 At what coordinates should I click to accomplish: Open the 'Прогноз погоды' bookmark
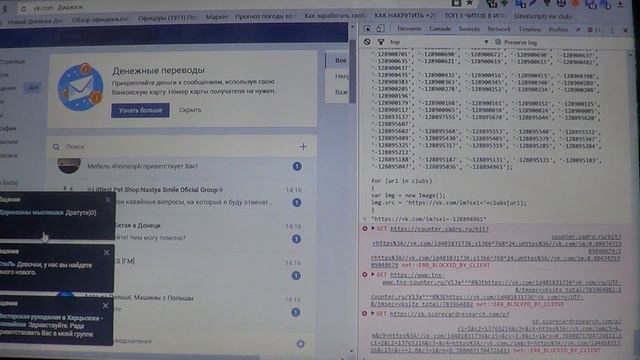point(264,16)
